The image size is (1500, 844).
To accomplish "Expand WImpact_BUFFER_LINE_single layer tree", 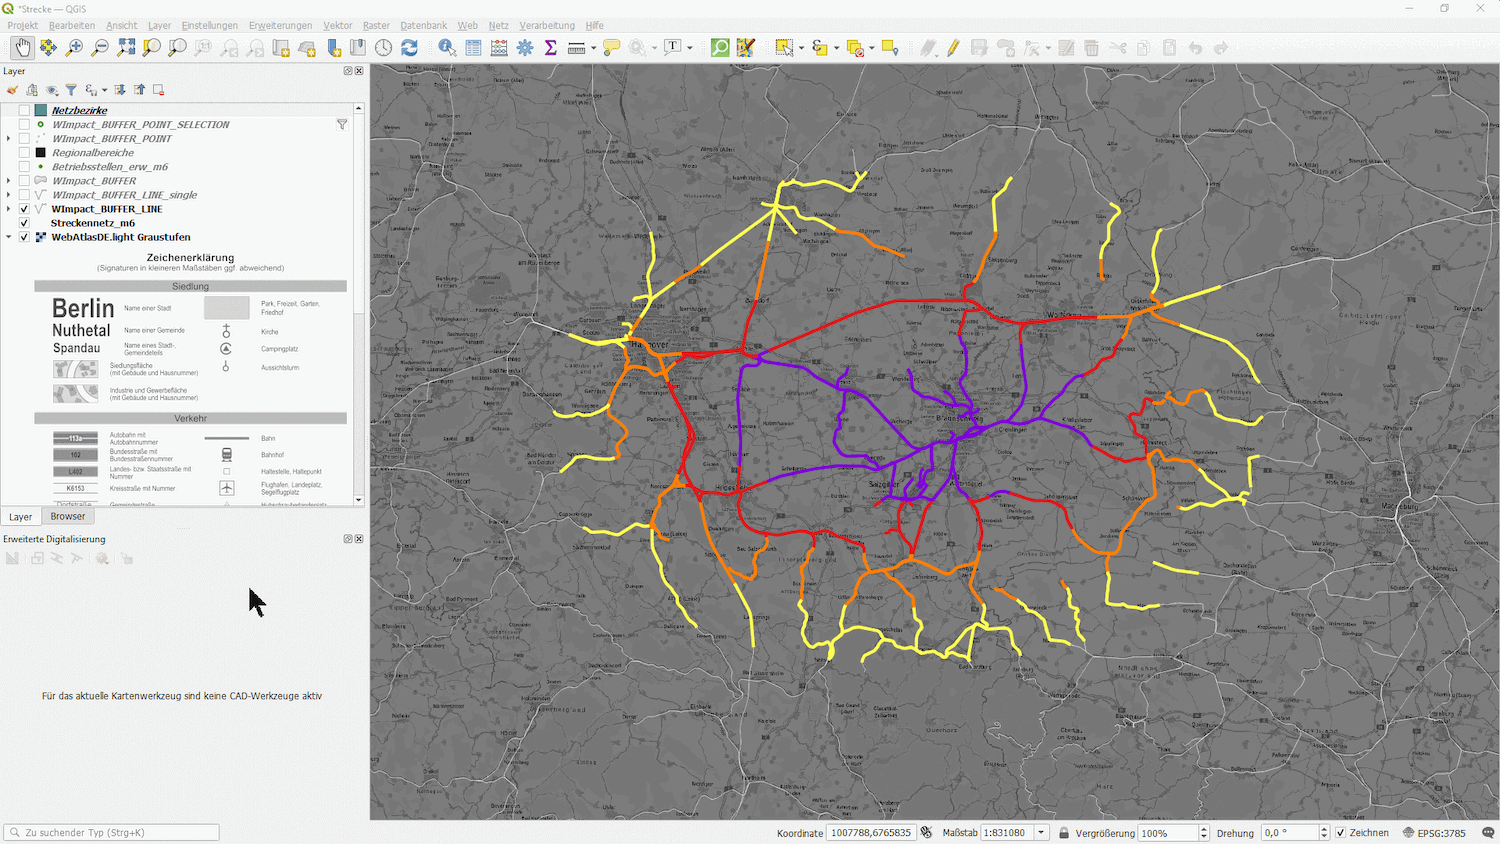I will pos(9,195).
